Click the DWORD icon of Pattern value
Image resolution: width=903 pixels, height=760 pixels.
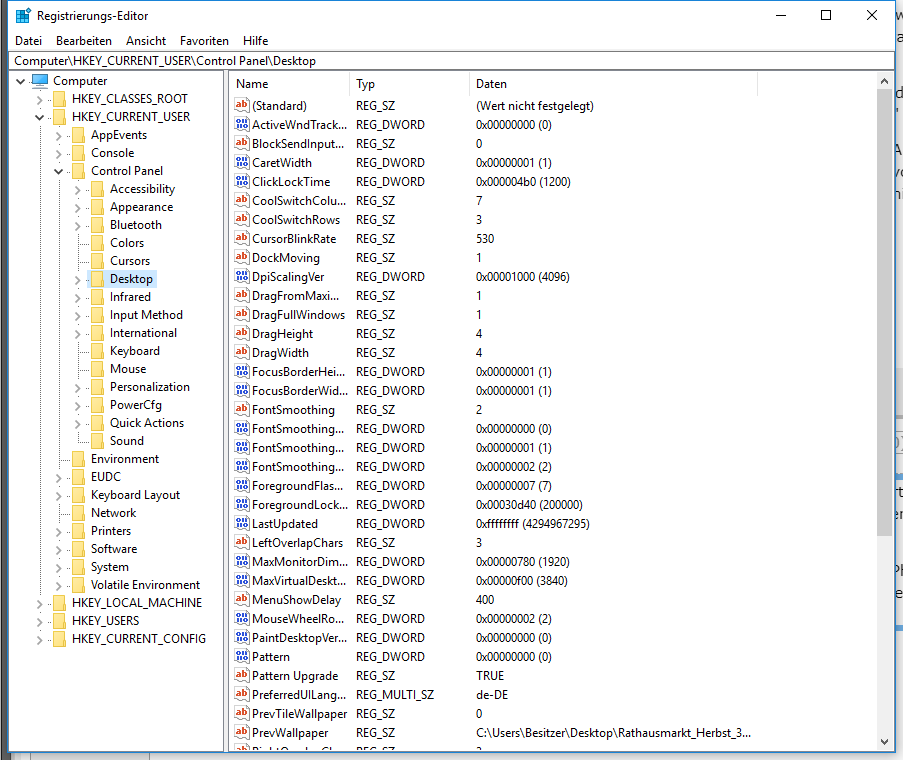click(242, 656)
